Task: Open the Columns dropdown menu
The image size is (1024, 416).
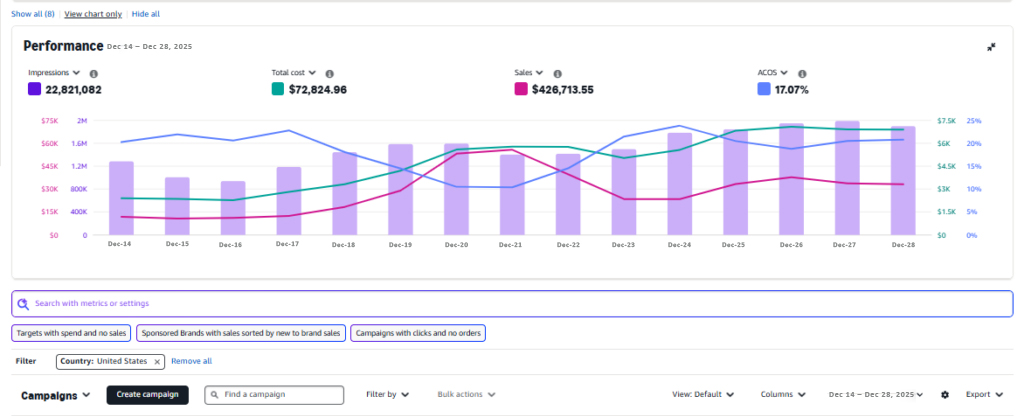Action: click(786, 395)
